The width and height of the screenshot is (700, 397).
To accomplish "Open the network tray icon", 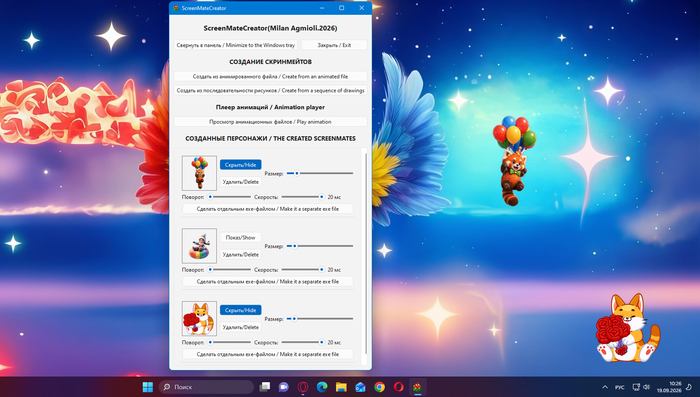I will point(636,387).
